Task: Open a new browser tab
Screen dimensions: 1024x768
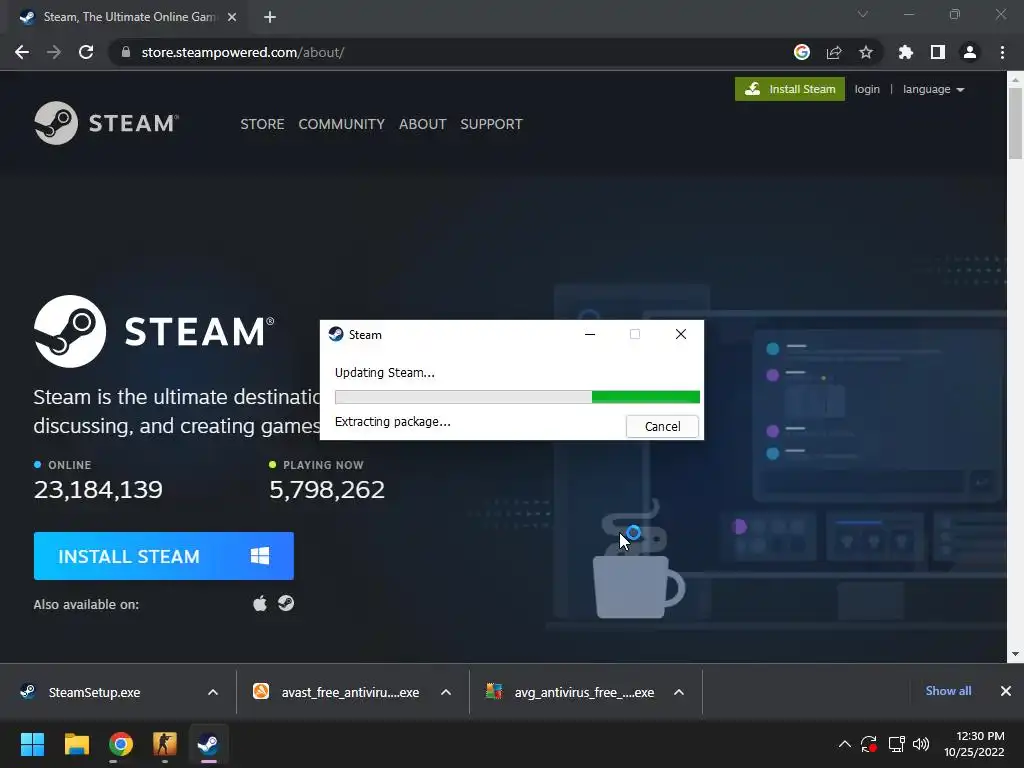Action: pyautogui.click(x=270, y=17)
